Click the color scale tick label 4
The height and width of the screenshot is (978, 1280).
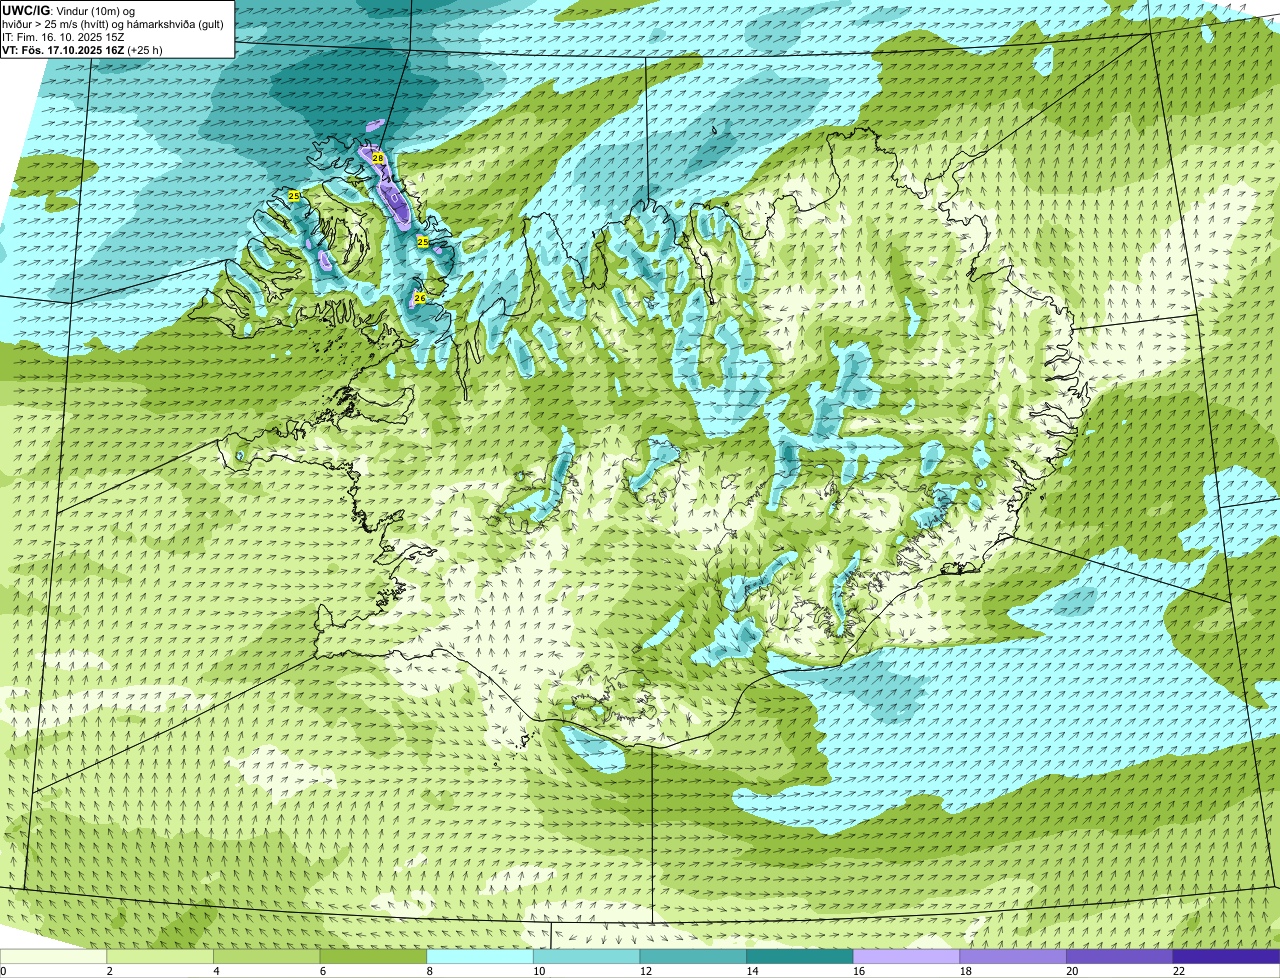click(216, 970)
